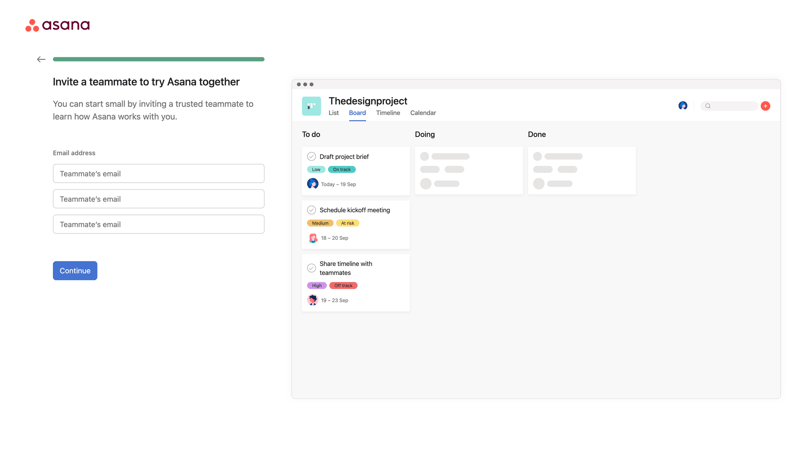
Task: Click the High priority tag
Action: click(x=316, y=286)
